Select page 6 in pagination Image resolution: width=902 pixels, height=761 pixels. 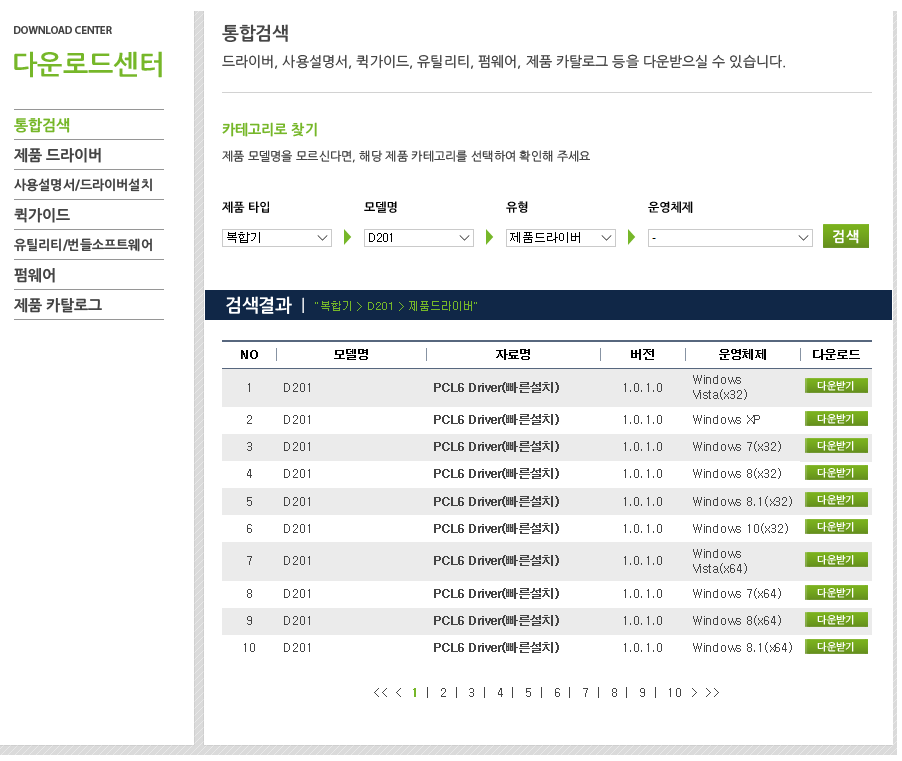(557, 693)
